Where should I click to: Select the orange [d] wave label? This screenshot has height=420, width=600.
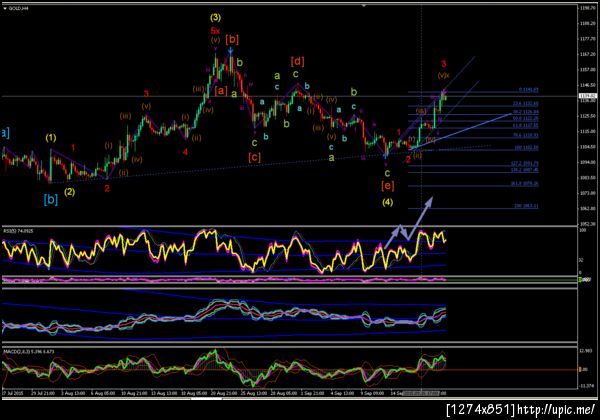(297, 61)
